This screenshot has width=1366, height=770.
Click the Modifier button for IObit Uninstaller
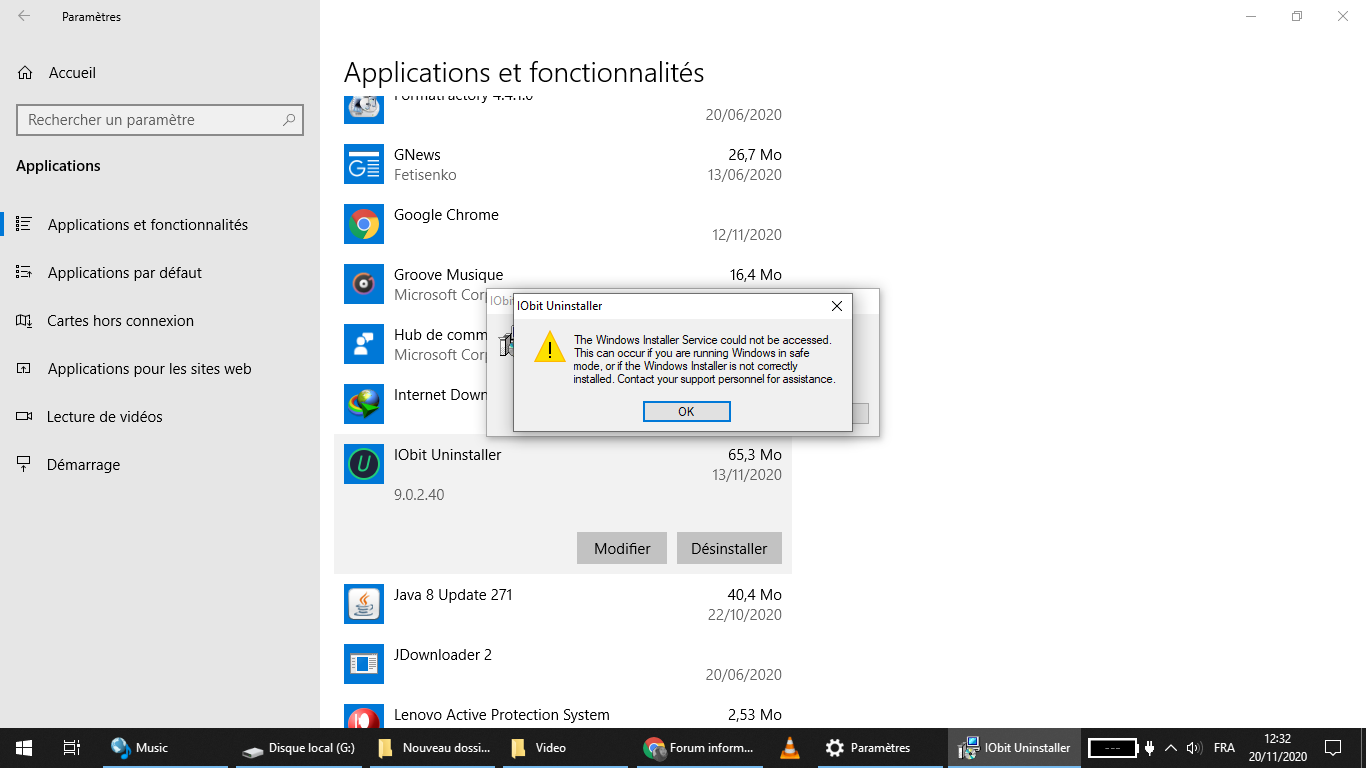tap(622, 548)
